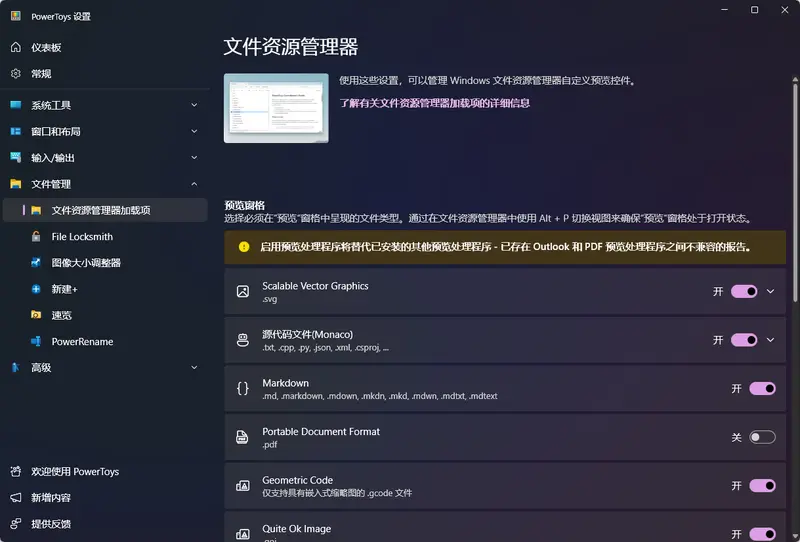Click the 新增内容 megaphone icon
The width and height of the screenshot is (800, 542).
[x=16, y=497]
